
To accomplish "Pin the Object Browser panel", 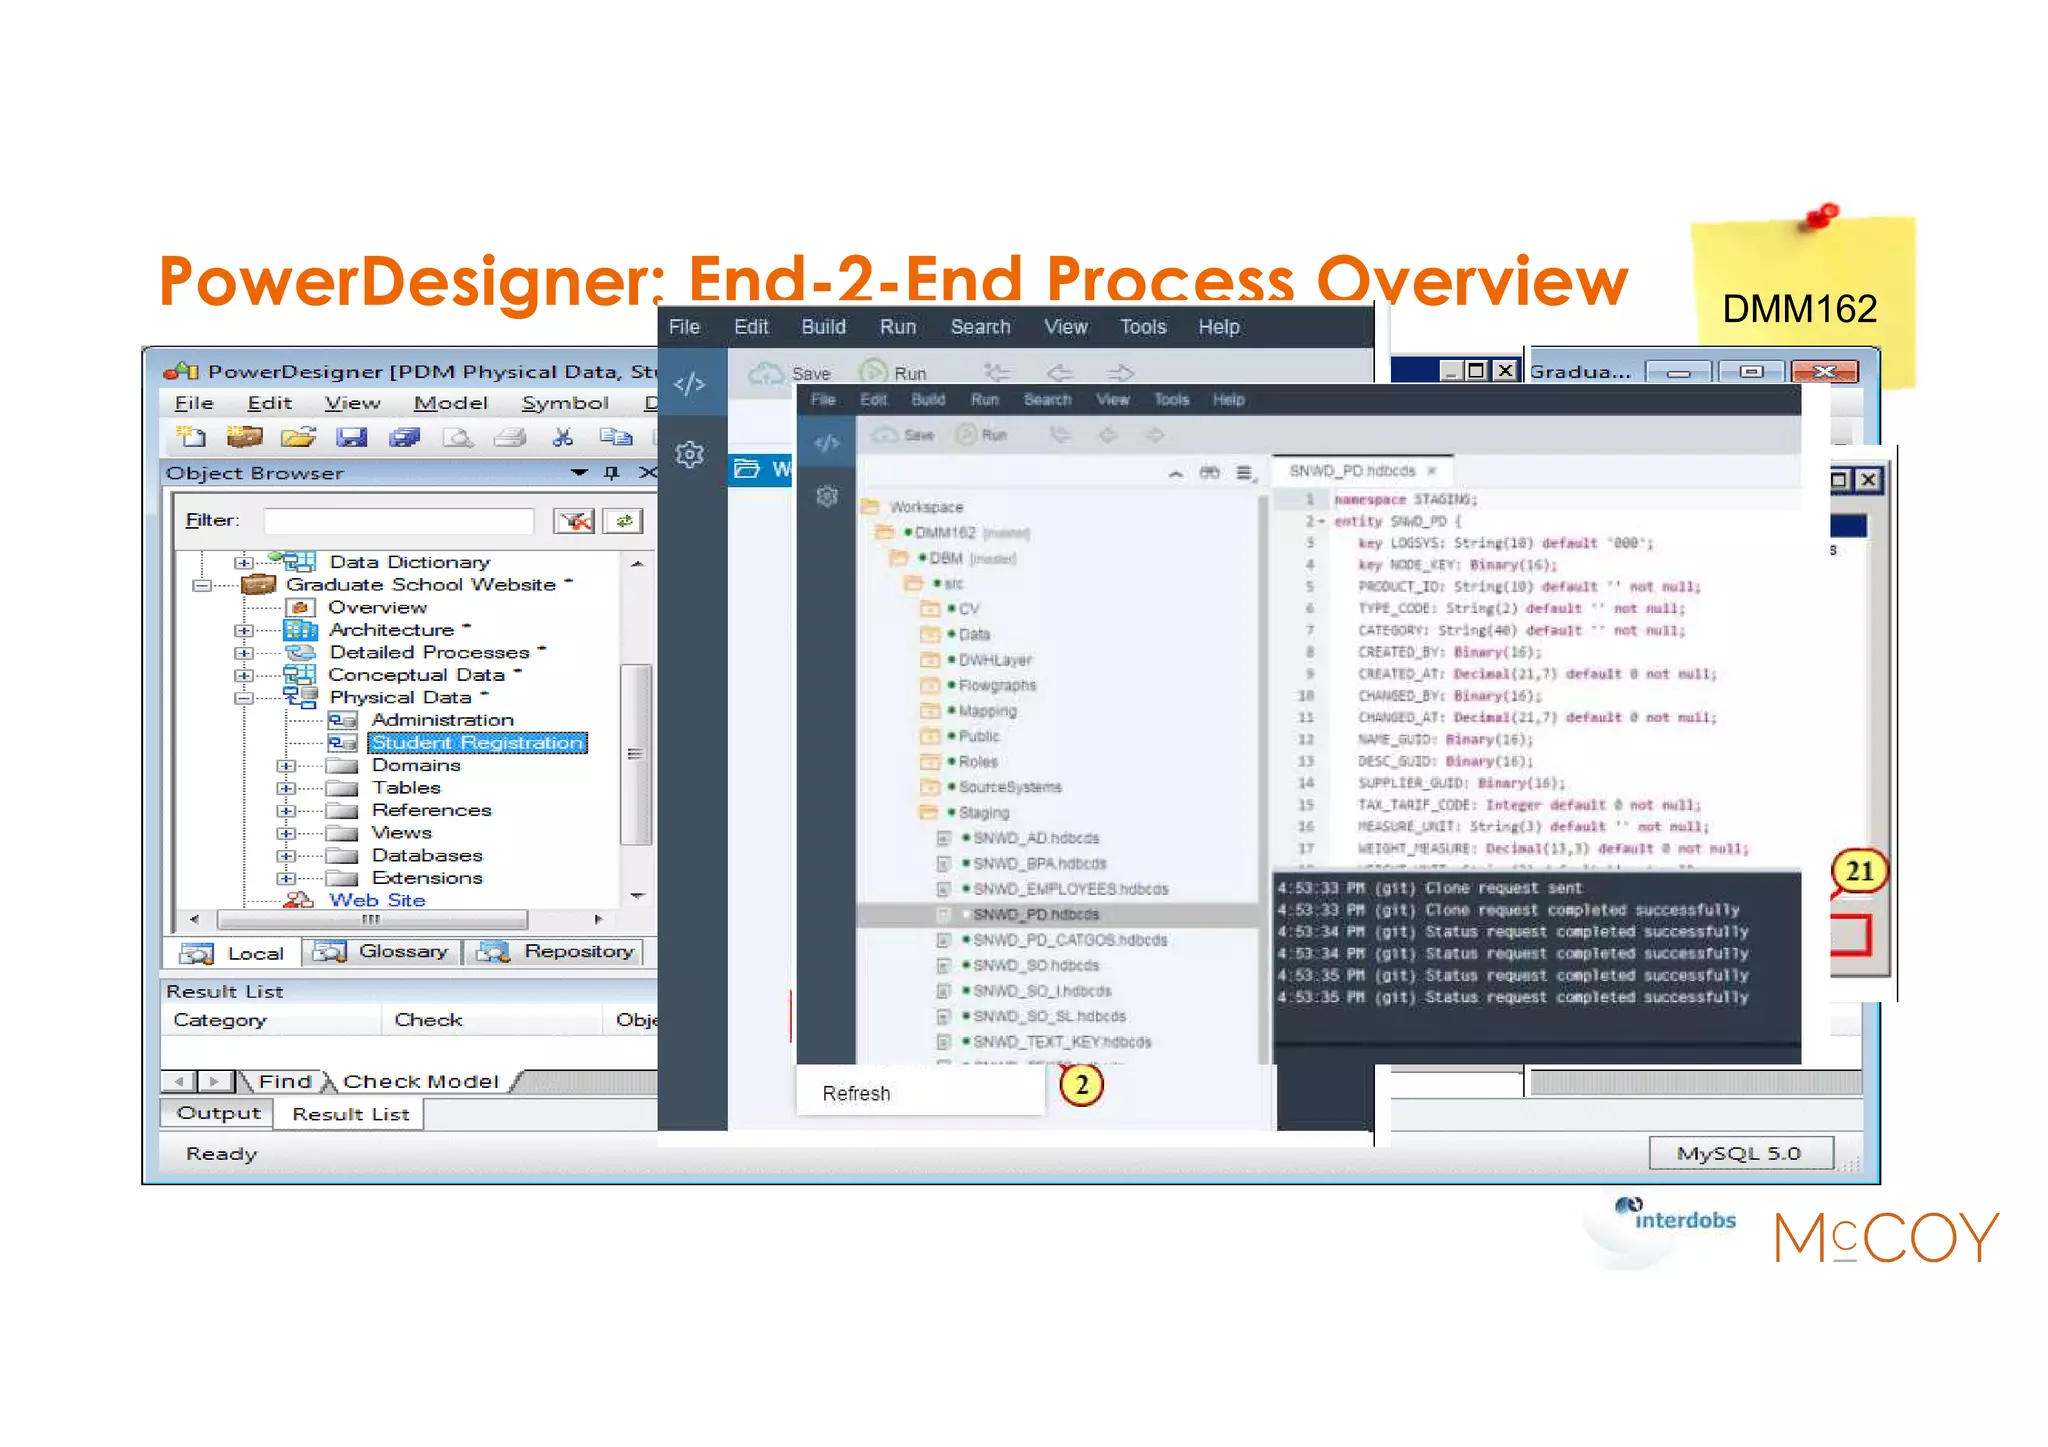I will click(612, 472).
